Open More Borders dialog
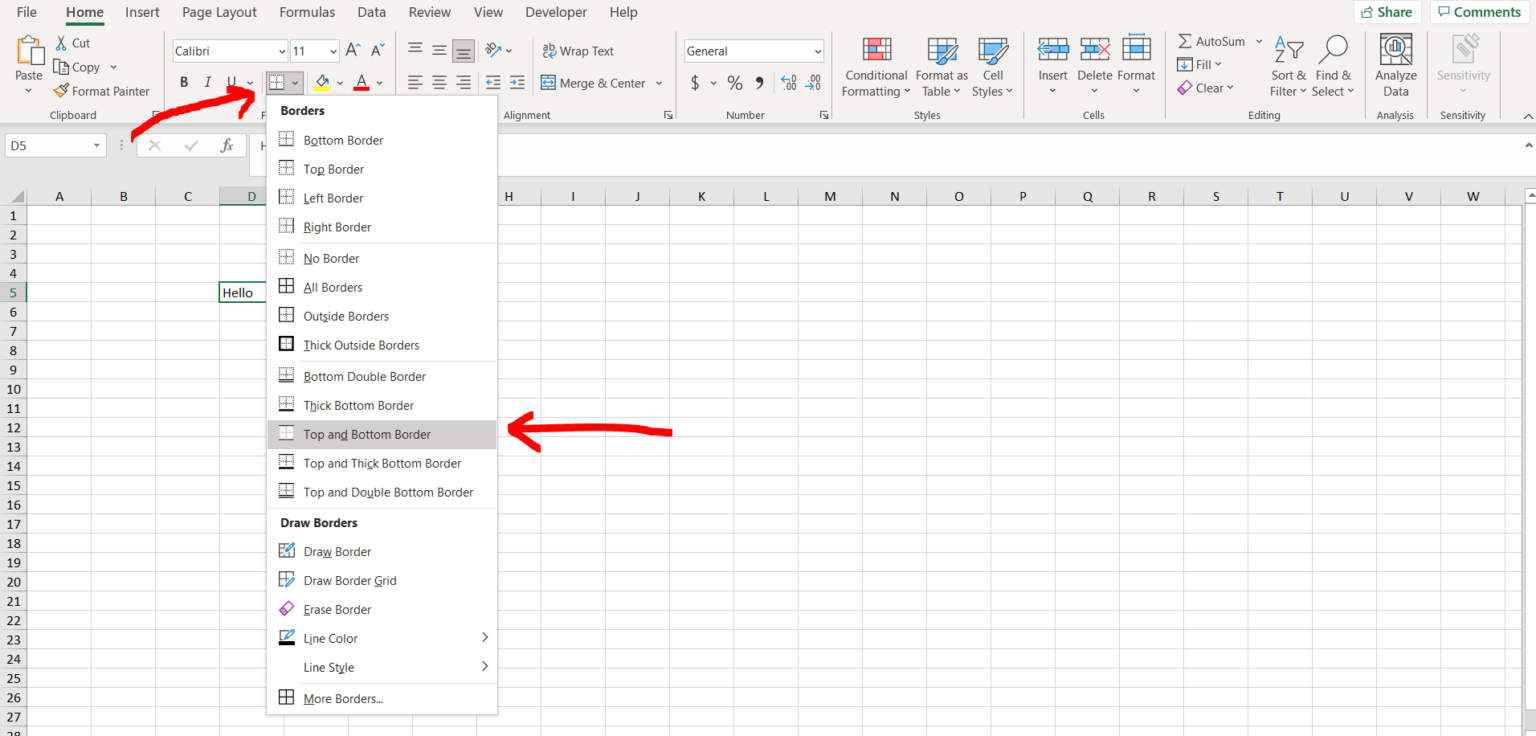Screen dimensions: 1536x736 [x=342, y=698]
